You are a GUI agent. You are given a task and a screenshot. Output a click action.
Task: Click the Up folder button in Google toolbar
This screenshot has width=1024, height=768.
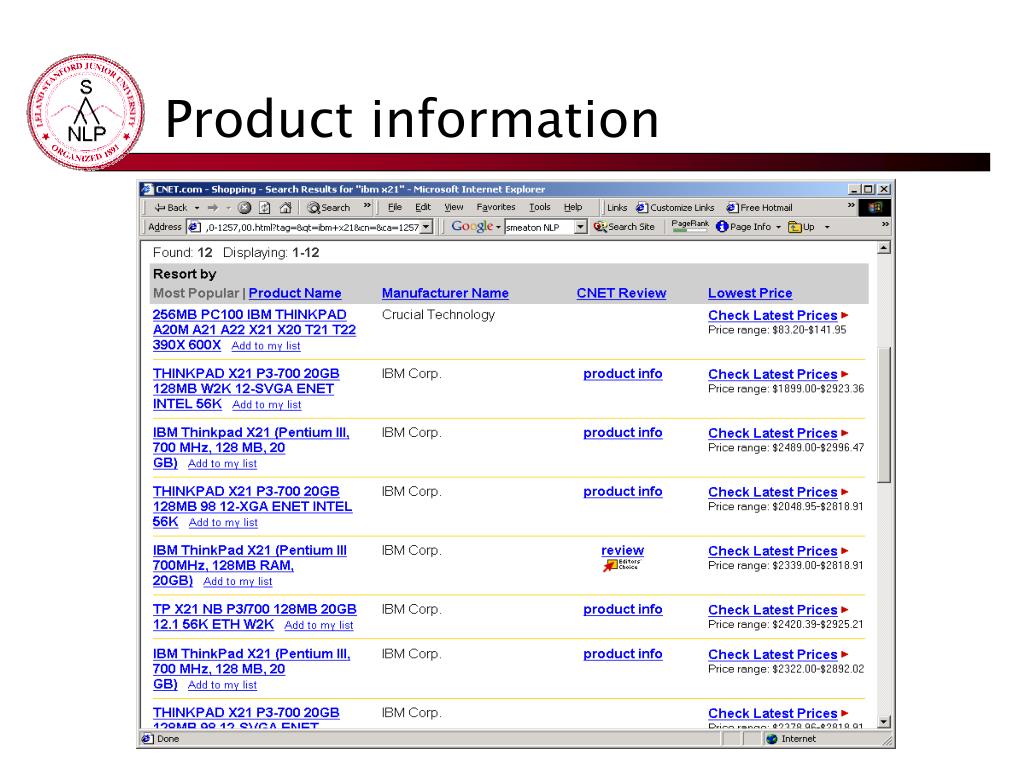(803, 227)
